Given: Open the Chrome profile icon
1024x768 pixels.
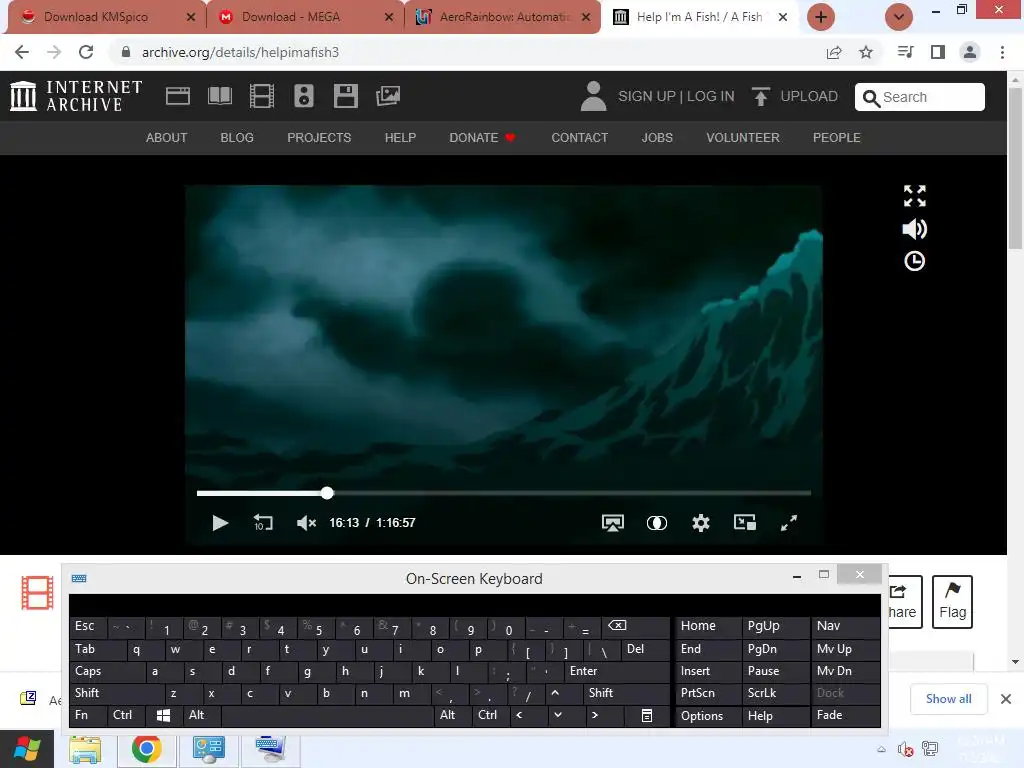Looking at the screenshot, I should [970, 52].
